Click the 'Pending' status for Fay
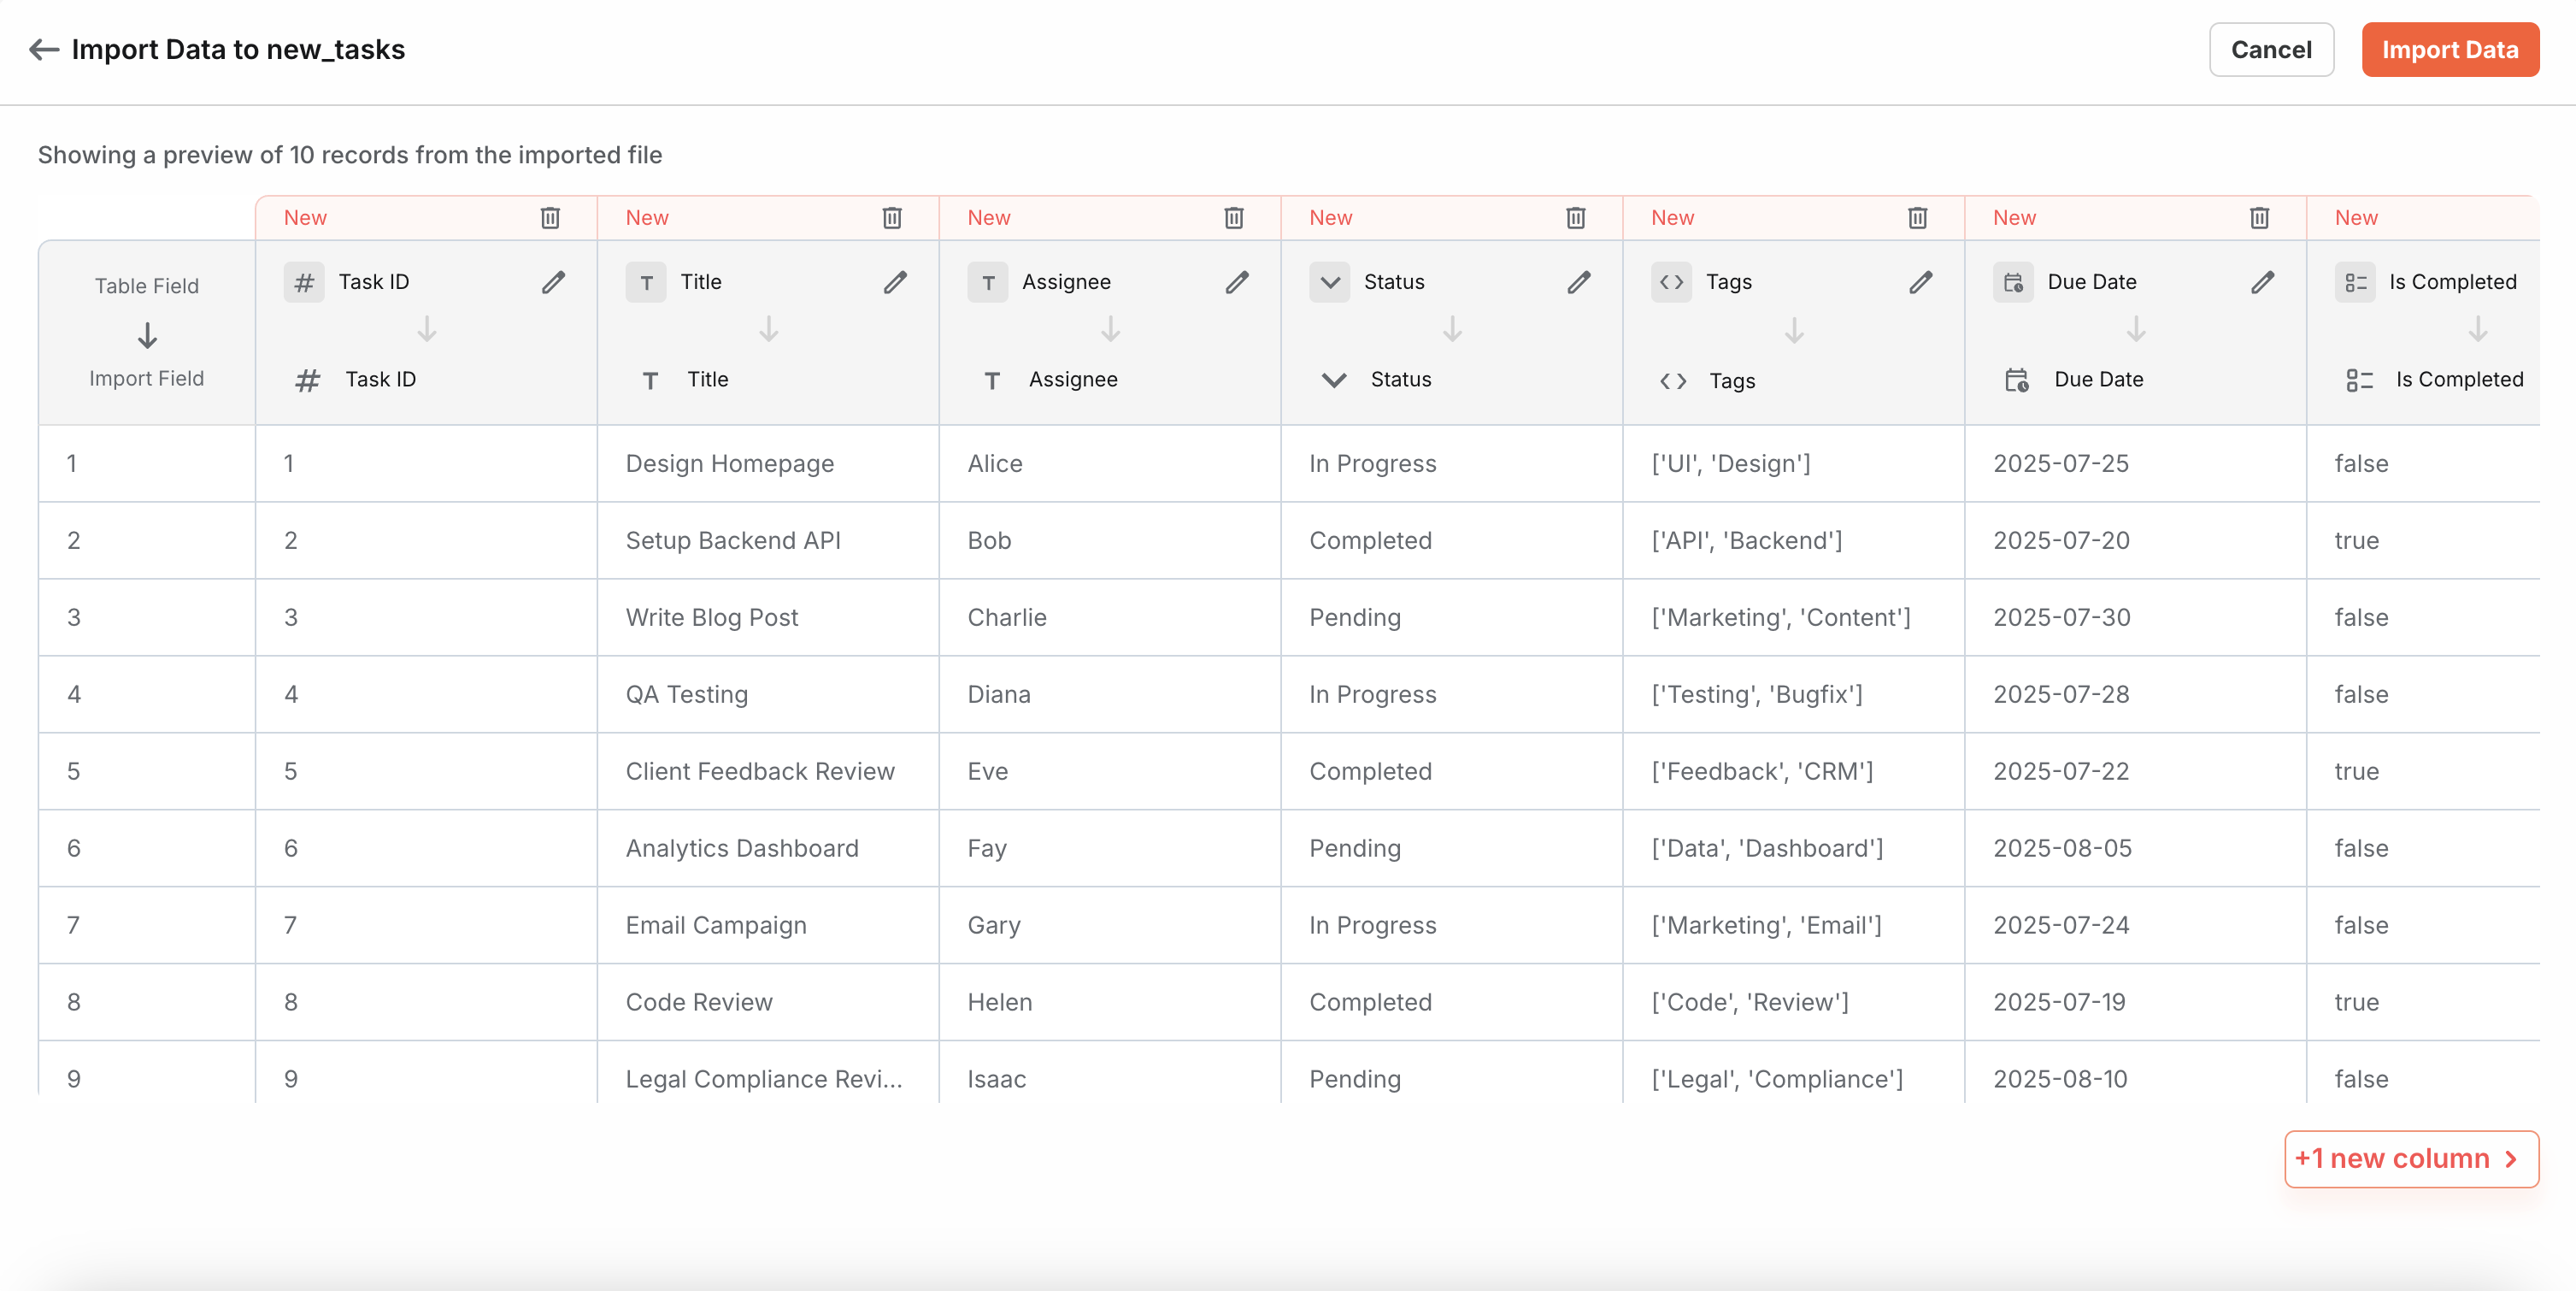Image resolution: width=2576 pixels, height=1291 pixels. (1452, 848)
